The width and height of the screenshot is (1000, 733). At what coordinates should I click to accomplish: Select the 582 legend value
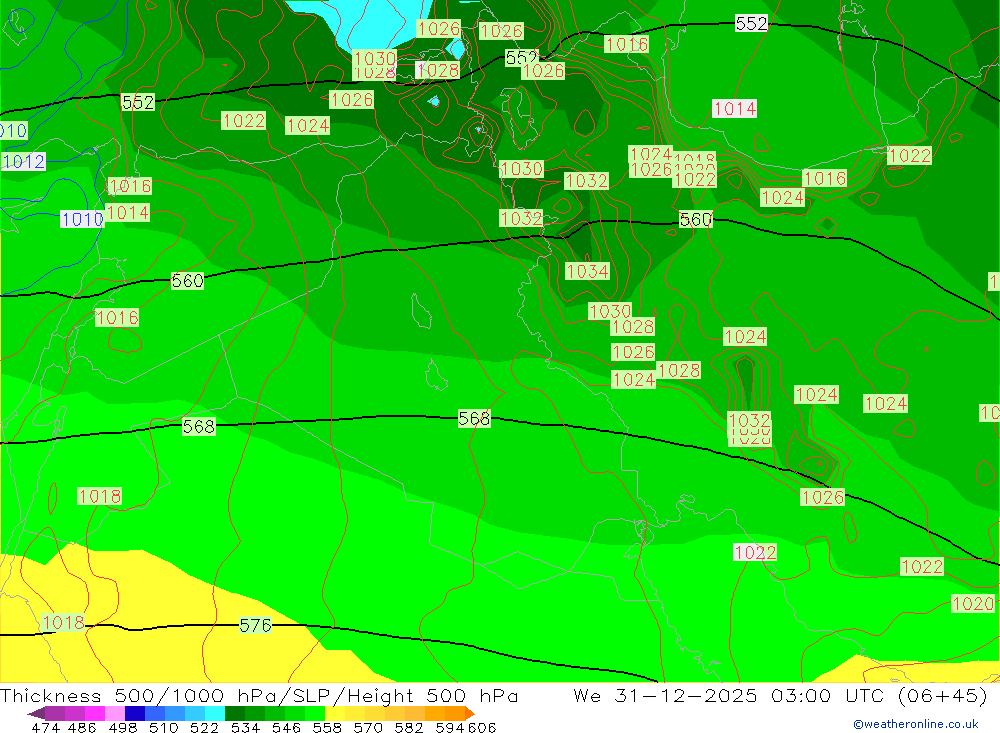[409, 727]
